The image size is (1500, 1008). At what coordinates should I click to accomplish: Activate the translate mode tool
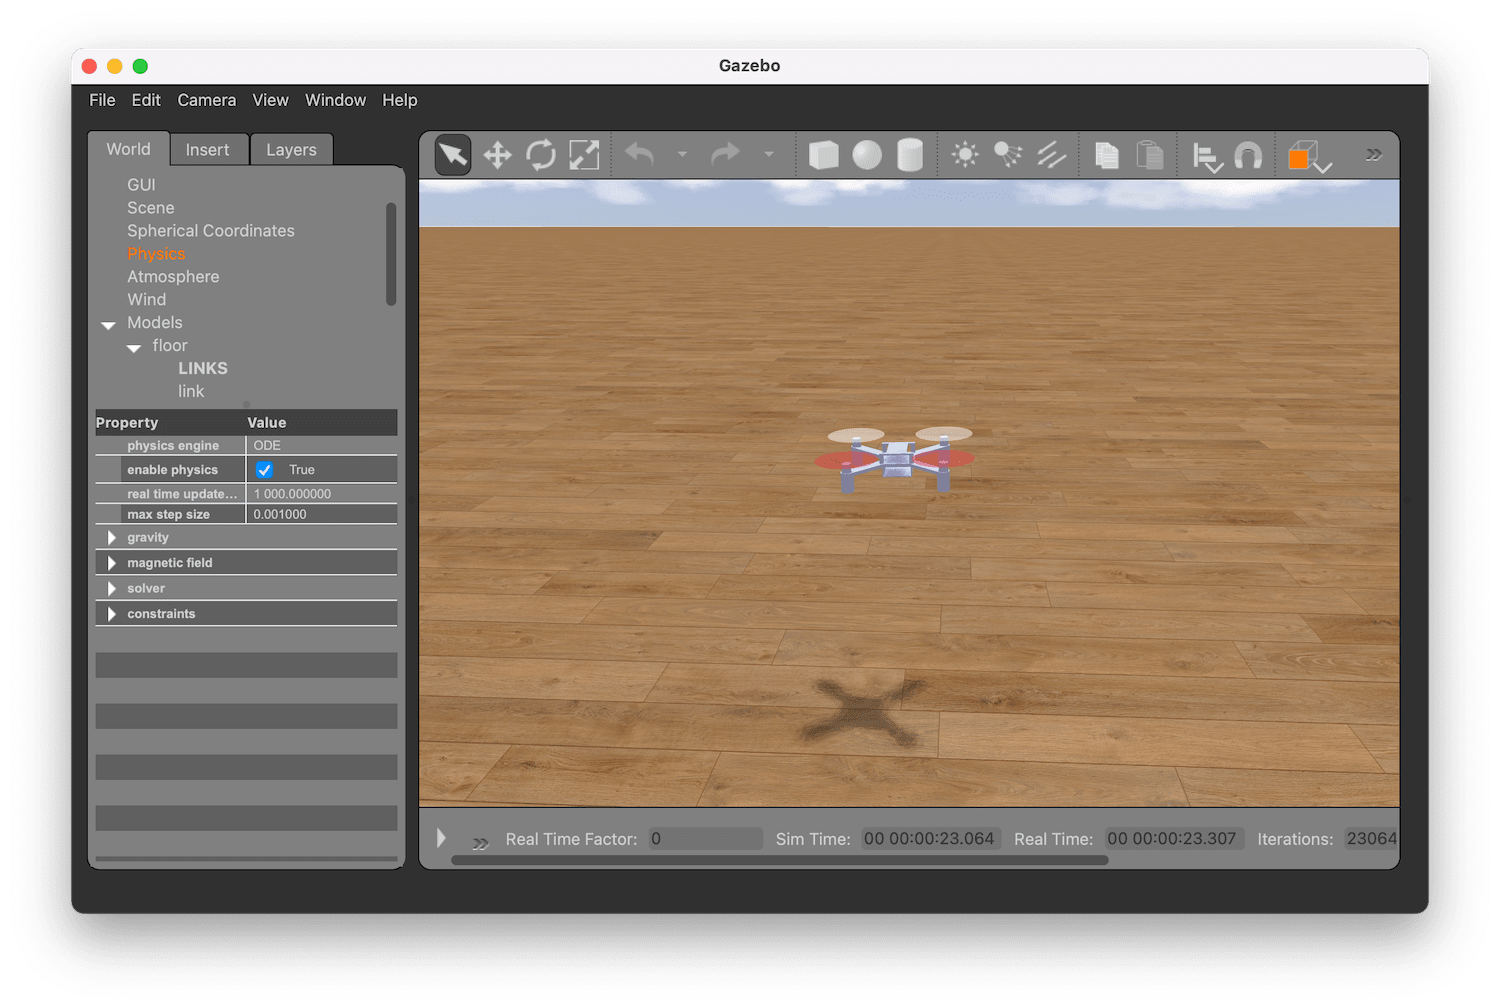497,155
